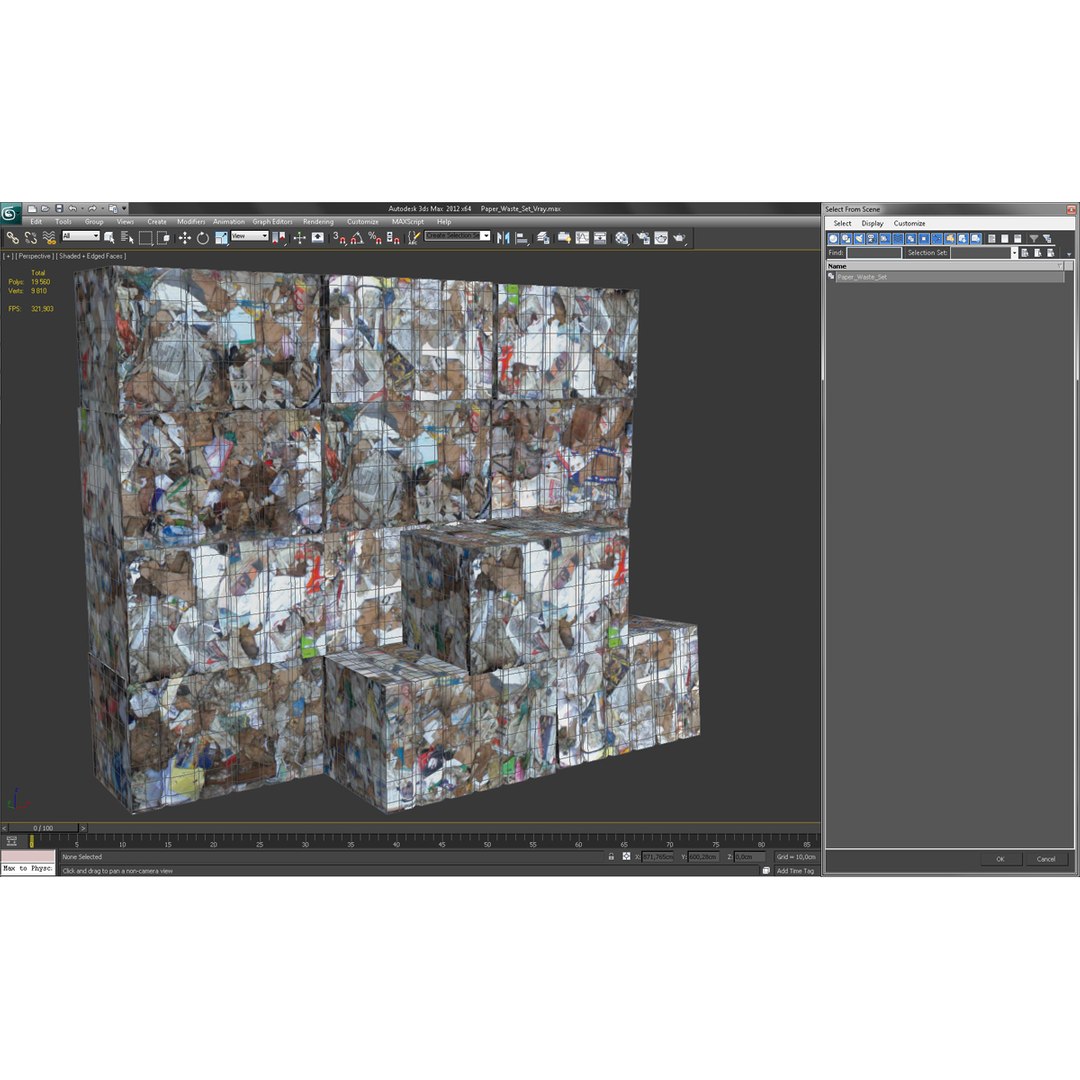Image resolution: width=1080 pixels, height=1080 pixels.
Task: Click the Redo arrow icon
Action: click(92, 209)
